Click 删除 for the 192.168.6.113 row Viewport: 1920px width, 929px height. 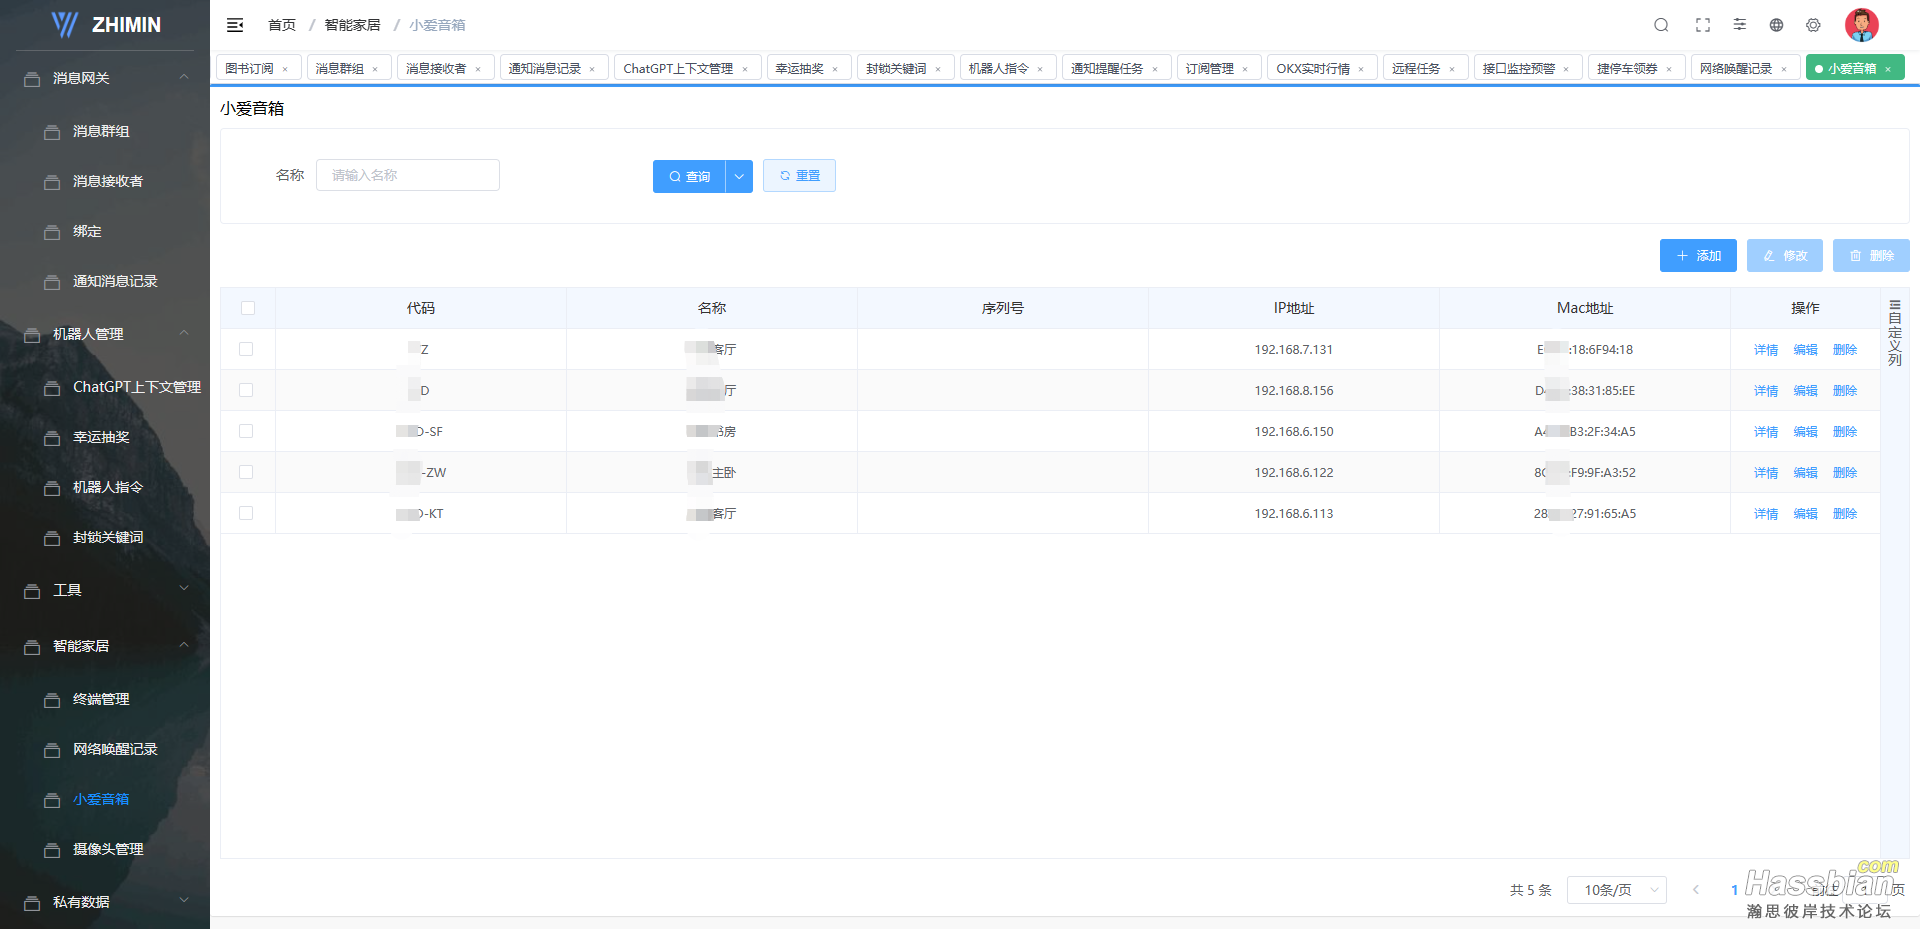click(x=1845, y=514)
